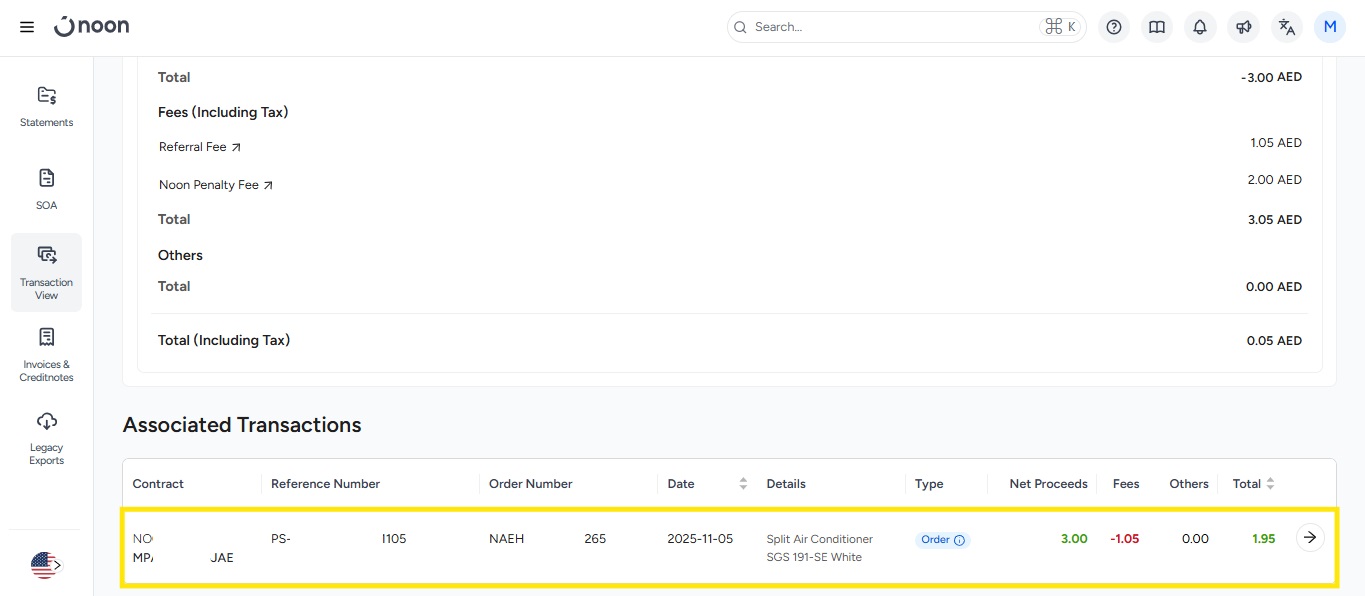Click the noon logo
This screenshot has width=1365, height=596.
[91, 27]
